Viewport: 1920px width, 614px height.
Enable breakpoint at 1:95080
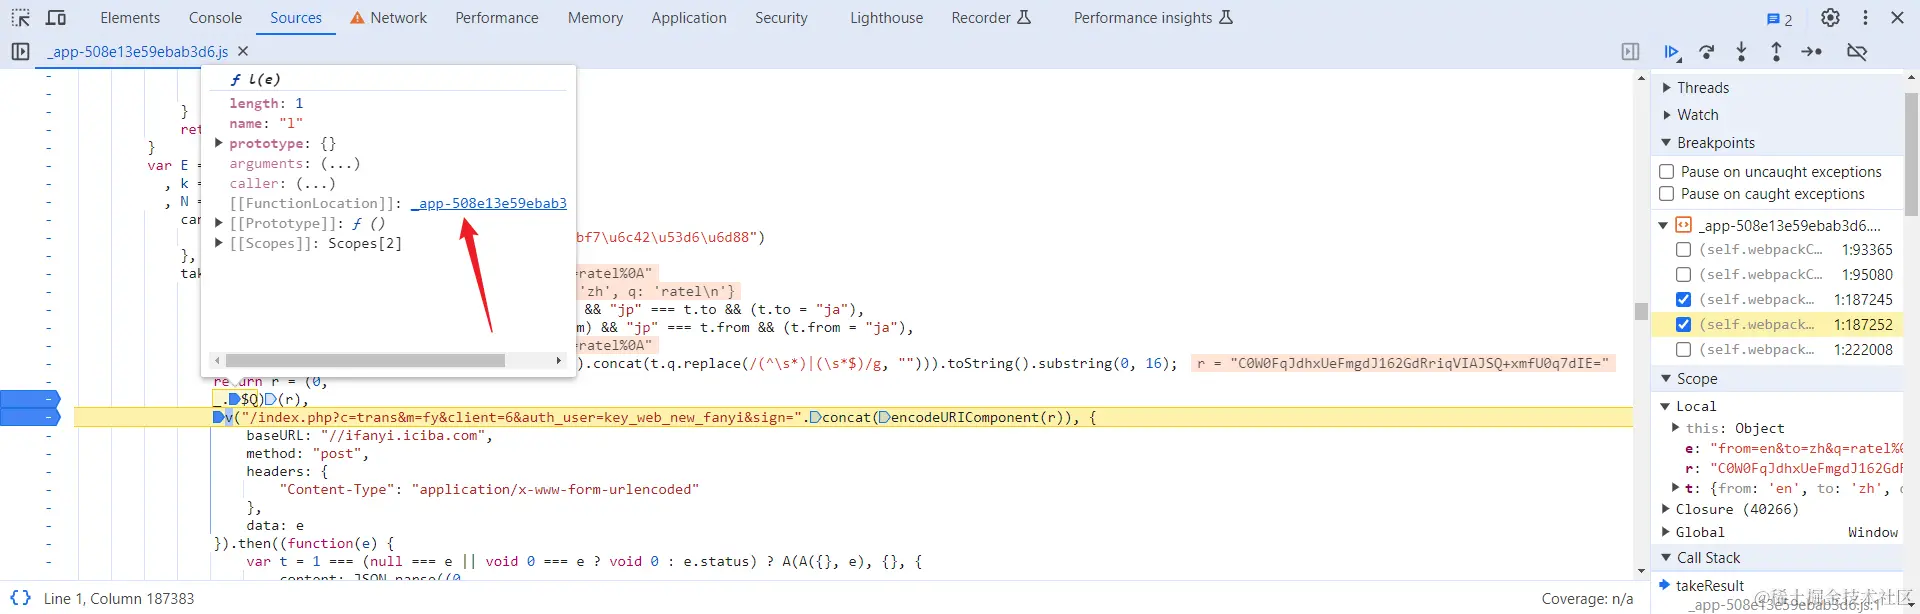click(x=1683, y=275)
